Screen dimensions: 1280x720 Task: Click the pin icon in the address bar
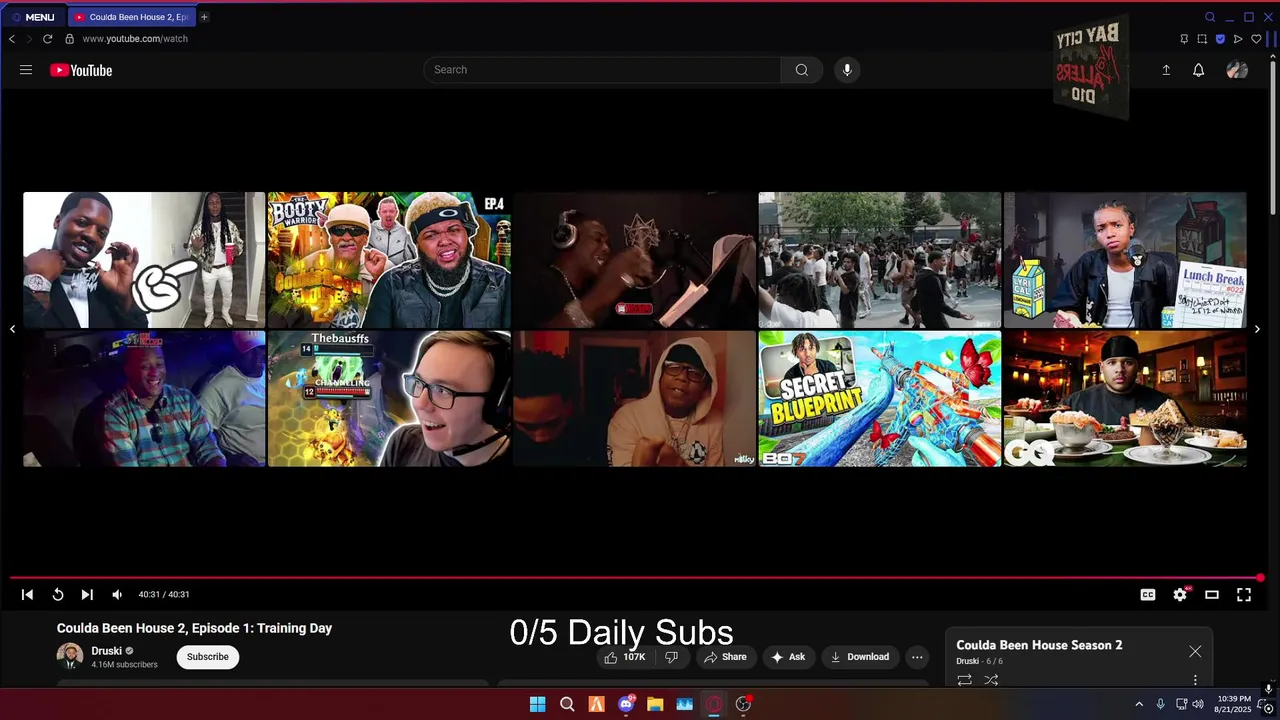1184,39
